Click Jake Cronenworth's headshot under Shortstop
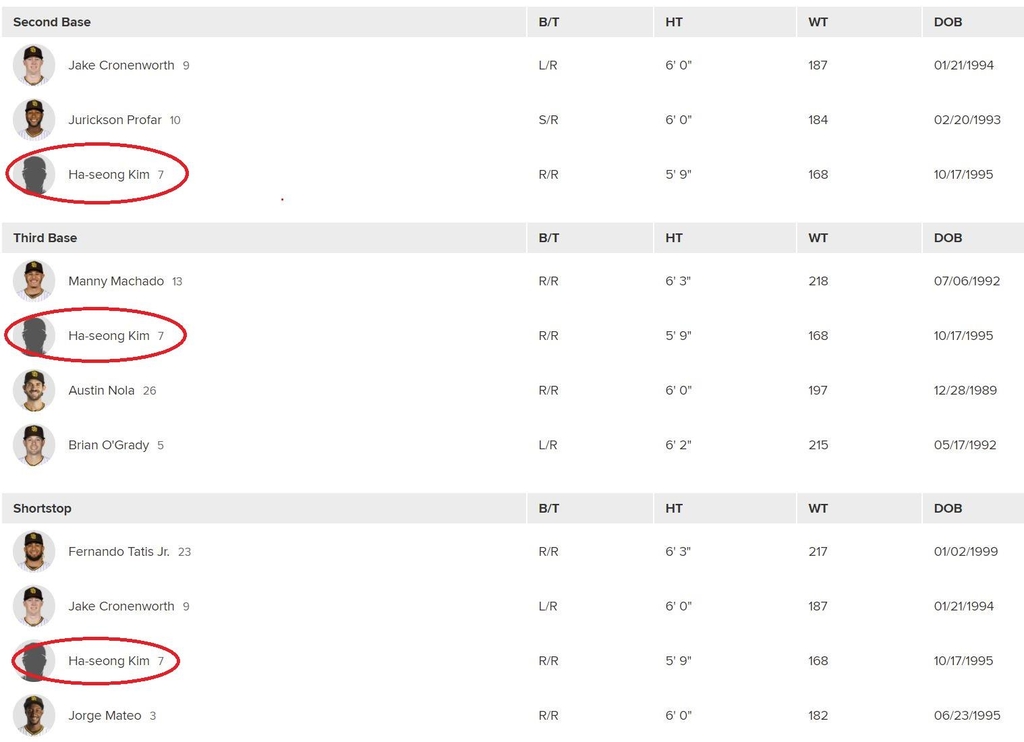Screen dimensions: 1024x742 [x=34, y=606]
